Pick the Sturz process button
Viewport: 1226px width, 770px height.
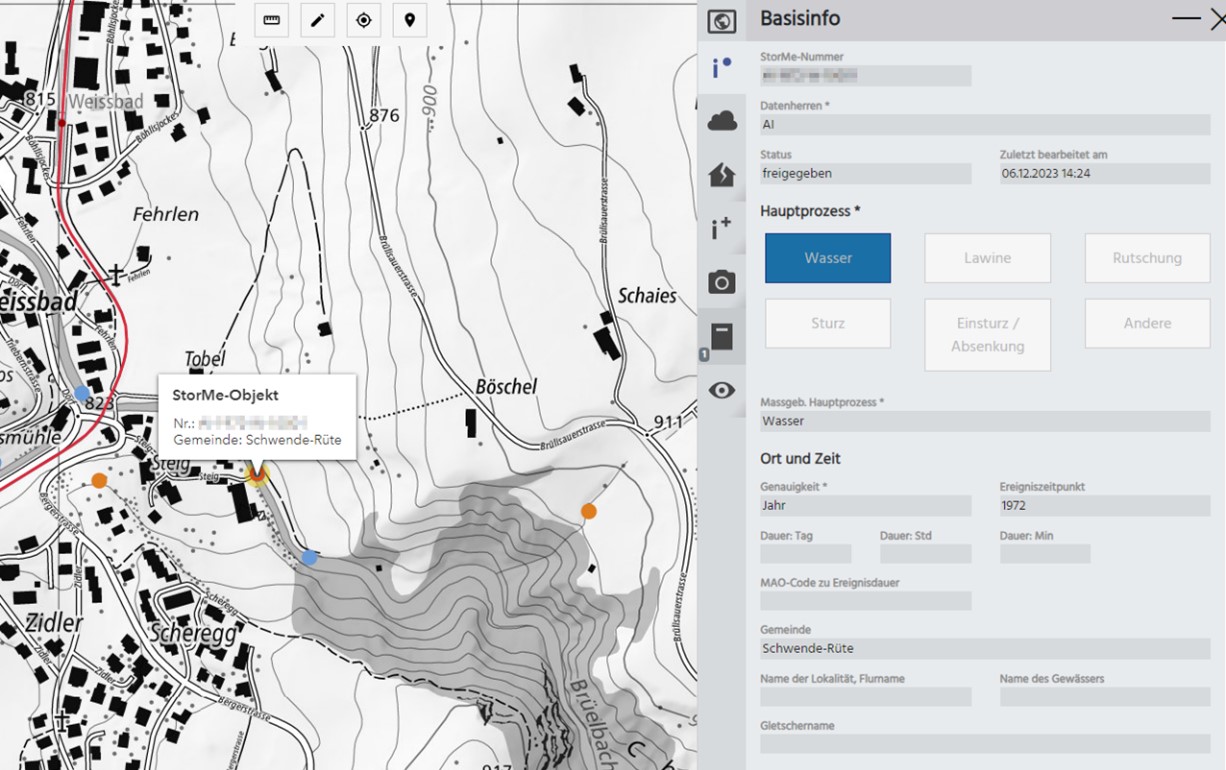[x=828, y=323]
